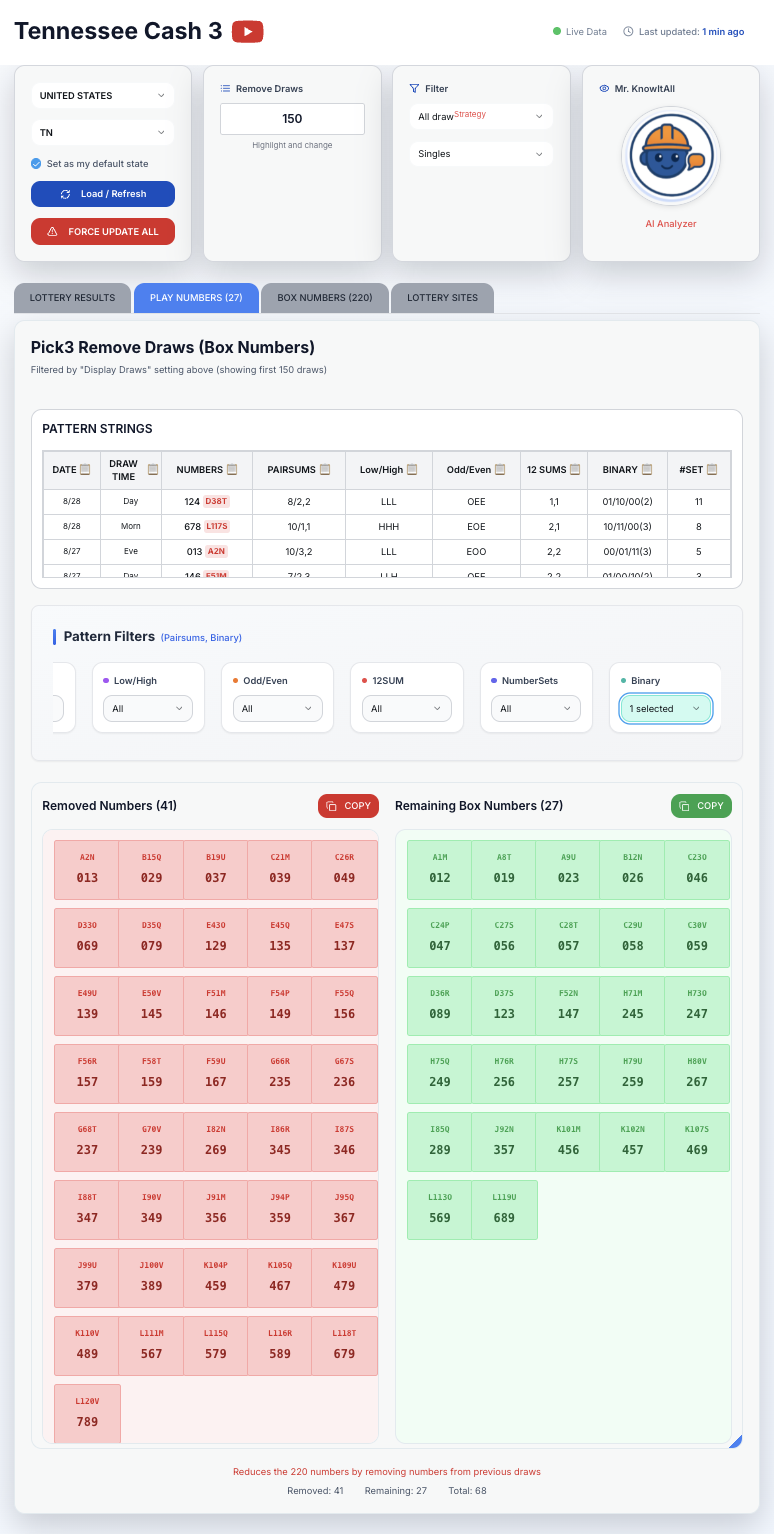This screenshot has height=1534, width=774.
Task: Select remaining number 456 tile
Action: point(568,1142)
